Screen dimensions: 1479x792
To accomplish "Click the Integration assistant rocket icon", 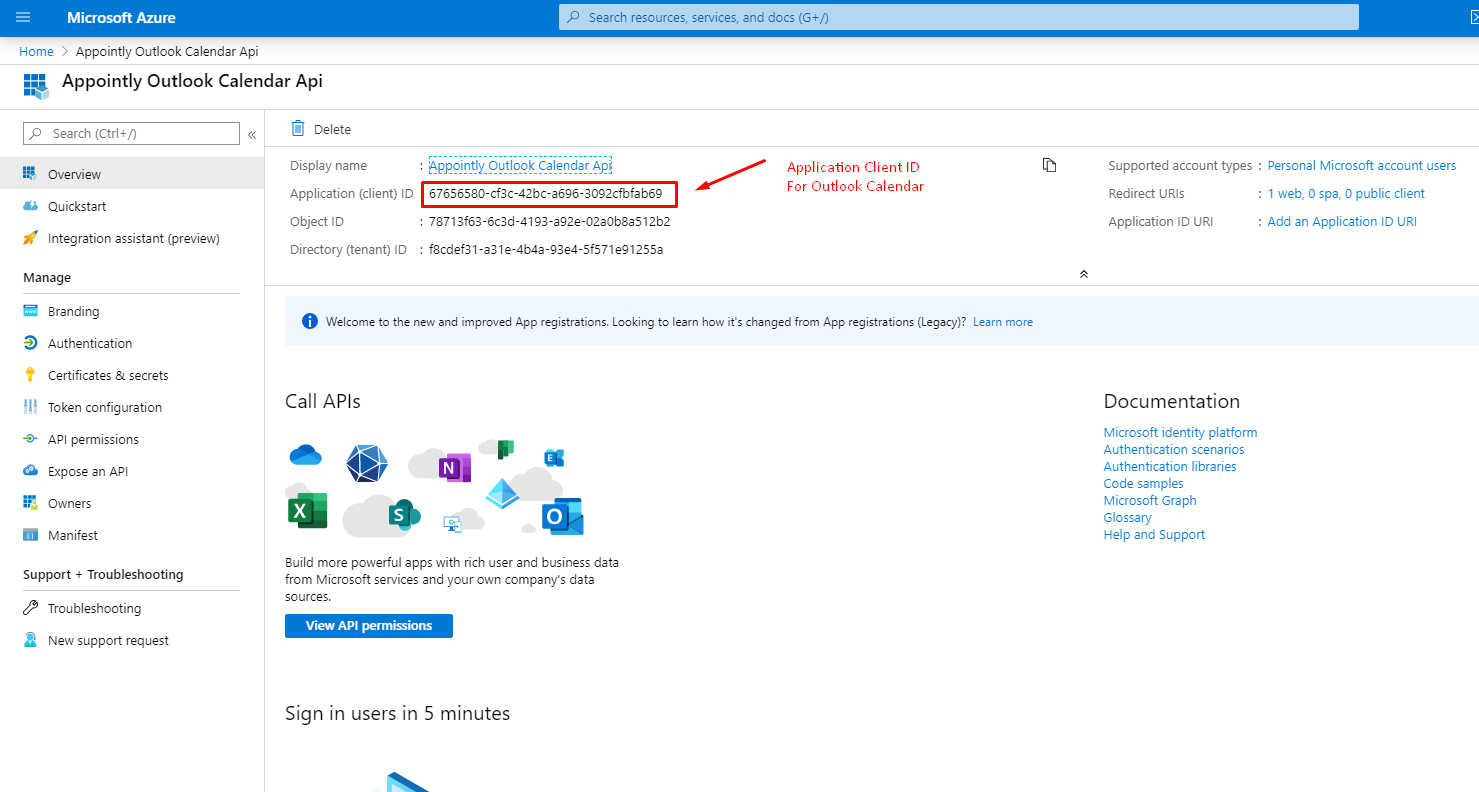I will (x=30, y=238).
